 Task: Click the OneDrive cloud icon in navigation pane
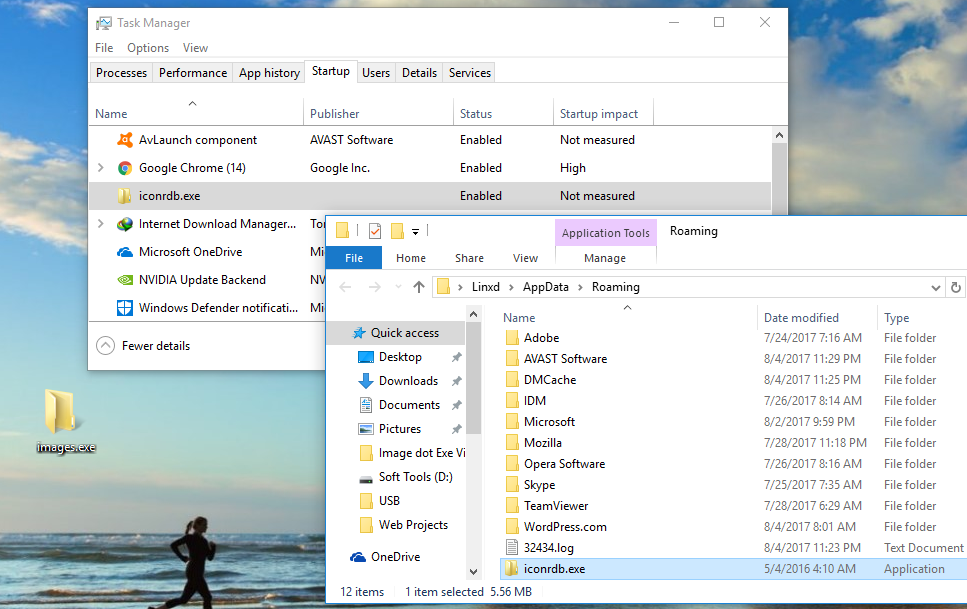358,557
